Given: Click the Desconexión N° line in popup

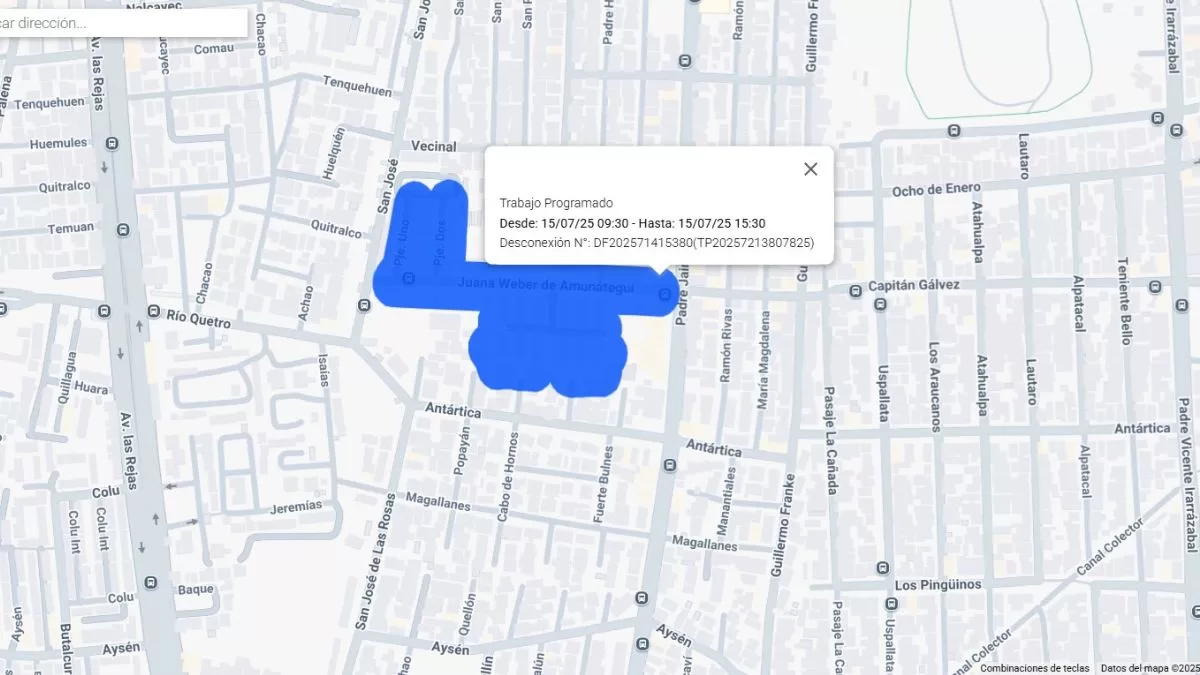Looking at the screenshot, I should click(x=656, y=243).
